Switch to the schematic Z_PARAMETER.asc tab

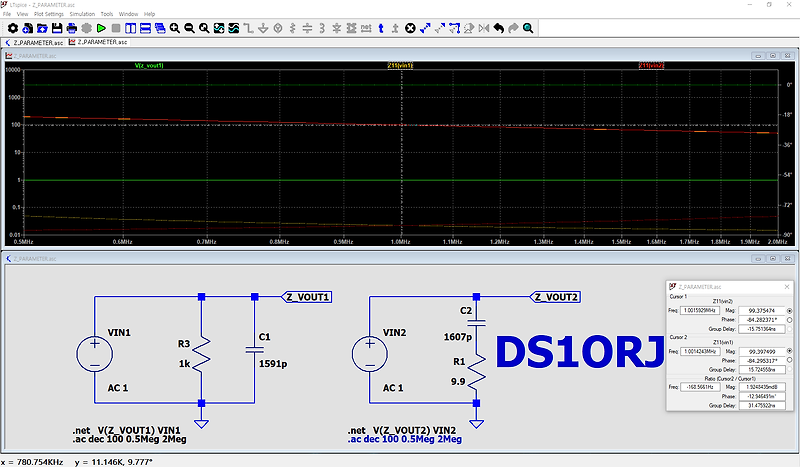coord(34,42)
